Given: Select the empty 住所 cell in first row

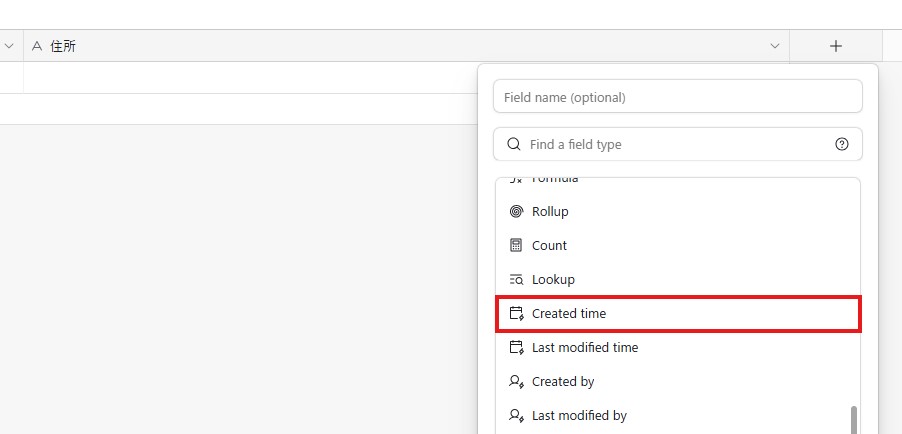Looking at the screenshot, I should coord(250,78).
